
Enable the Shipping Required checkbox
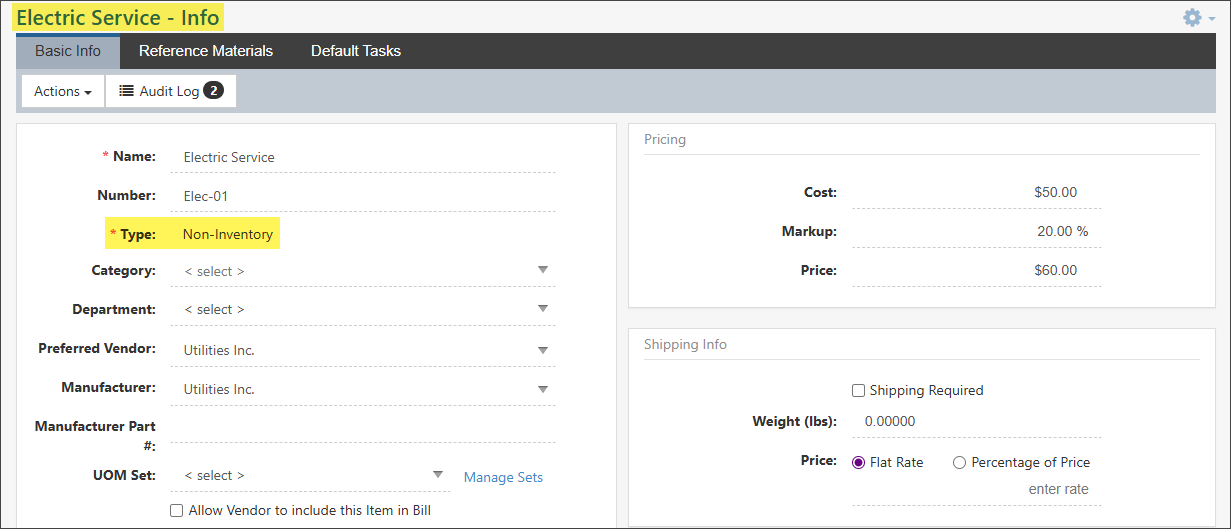coord(858,391)
